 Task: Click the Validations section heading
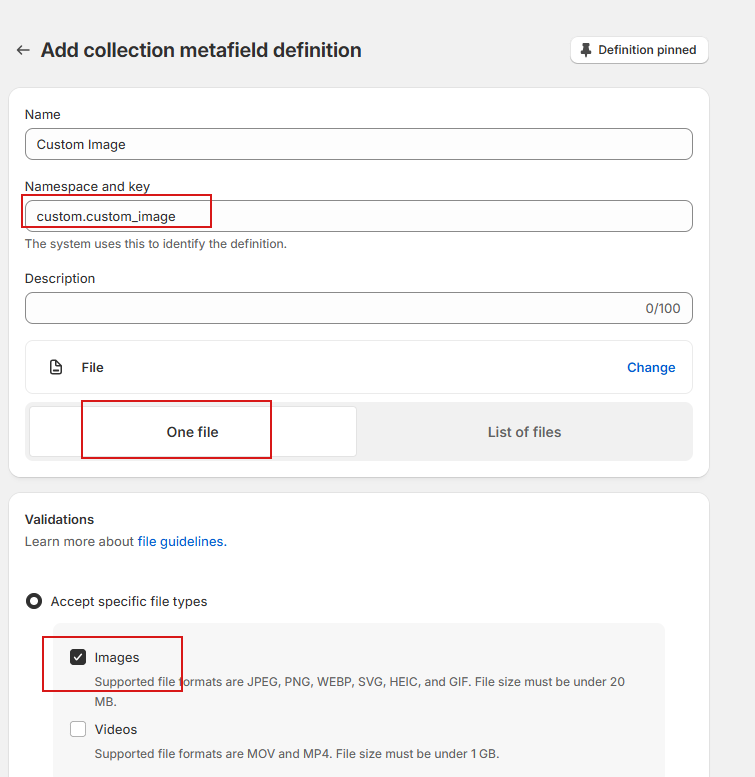(x=59, y=519)
